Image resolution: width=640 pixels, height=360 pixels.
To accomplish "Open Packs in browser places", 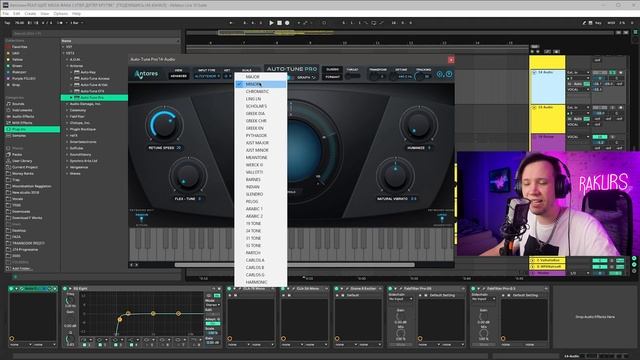I will (32, 154).
